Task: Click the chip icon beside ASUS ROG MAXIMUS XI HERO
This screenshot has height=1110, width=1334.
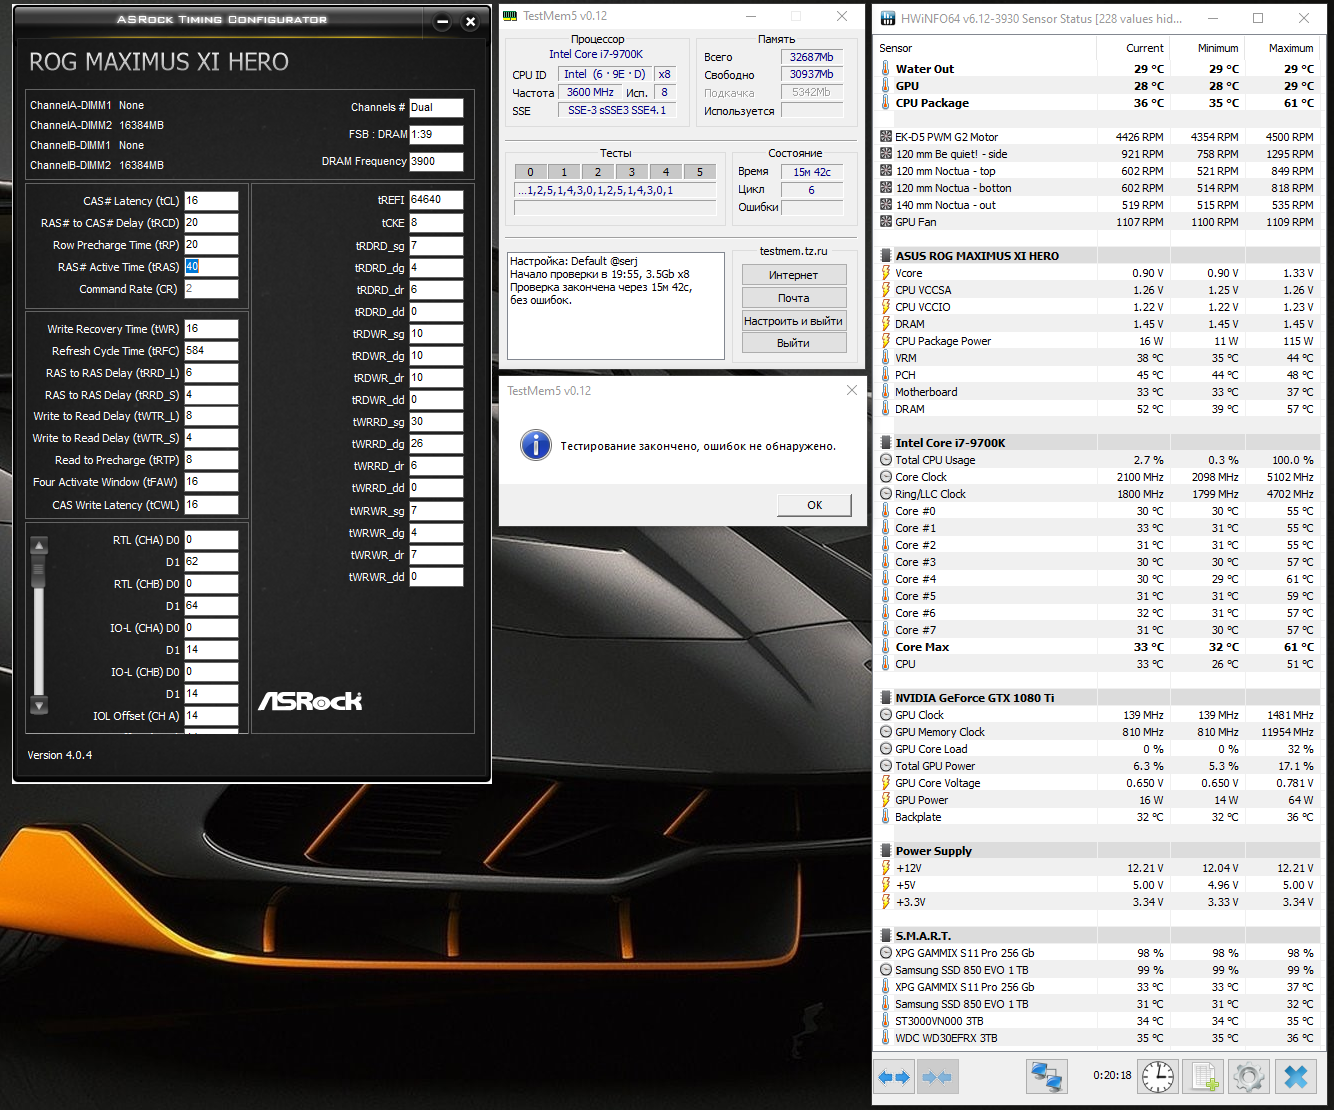Action: coord(886,256)
